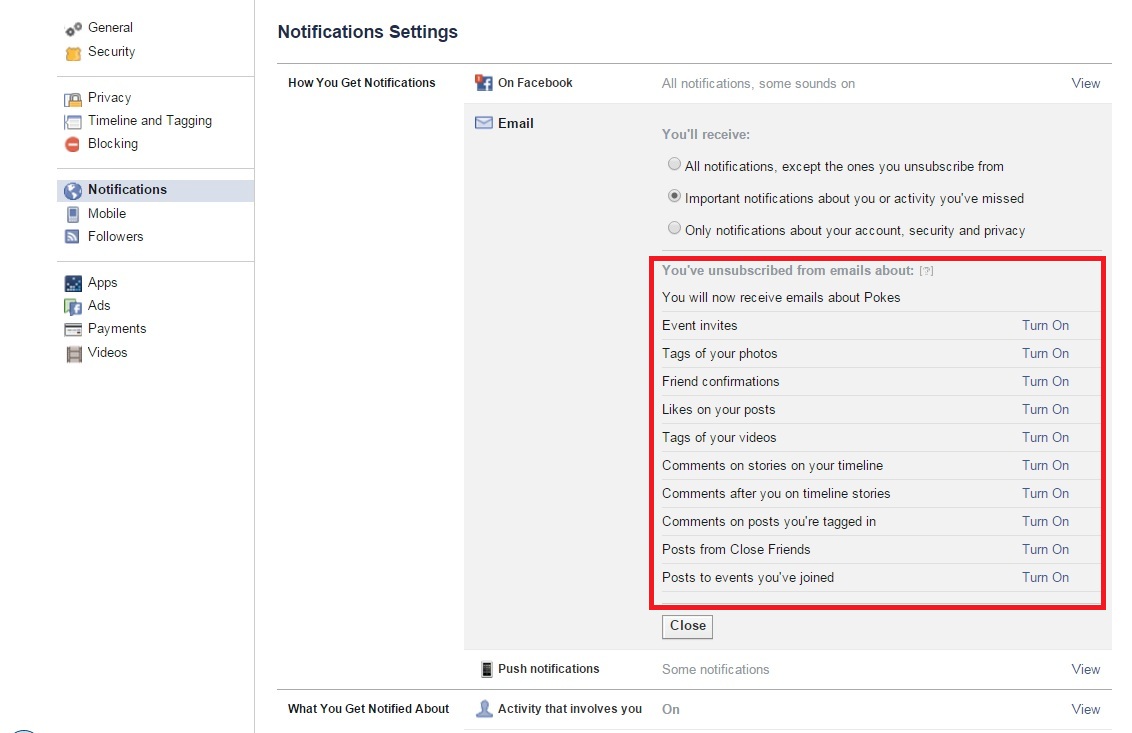Click the Apps icon in sidebar
The height and width of the screenshot is (733, 1132).
[73, 283]
